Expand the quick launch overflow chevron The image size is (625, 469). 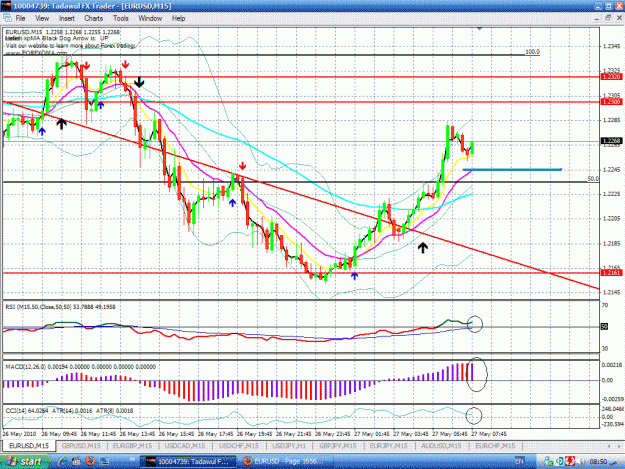pos(132,460)
